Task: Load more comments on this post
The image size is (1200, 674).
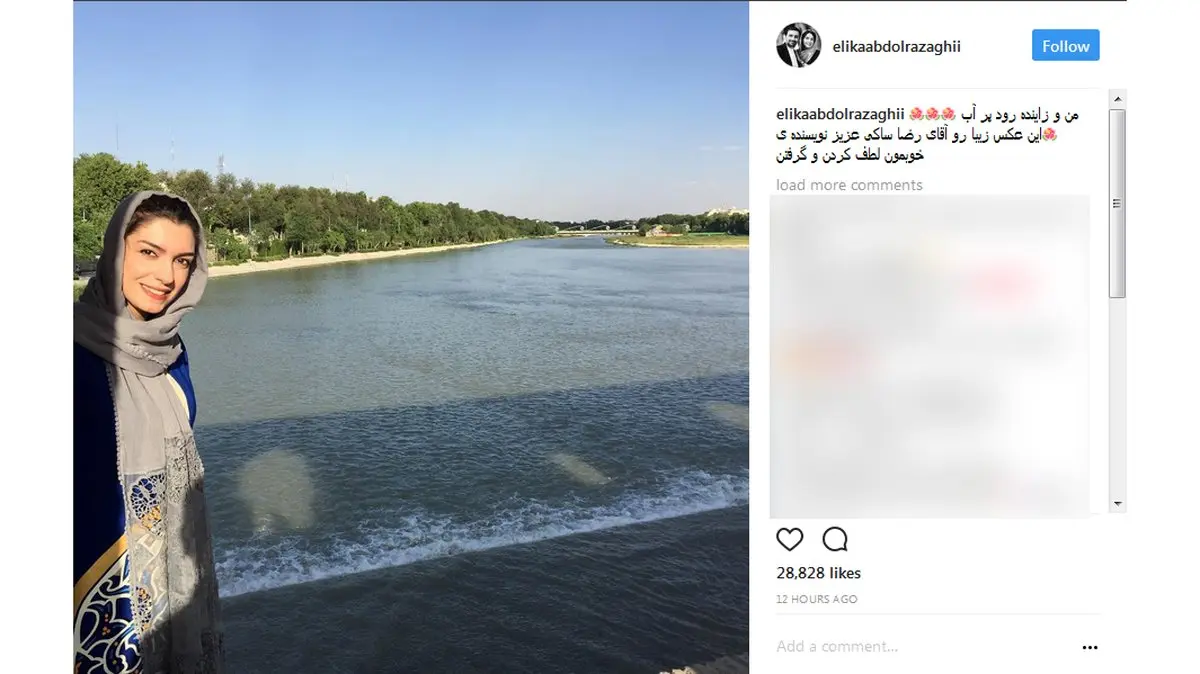Action: (x=849, y=185)
